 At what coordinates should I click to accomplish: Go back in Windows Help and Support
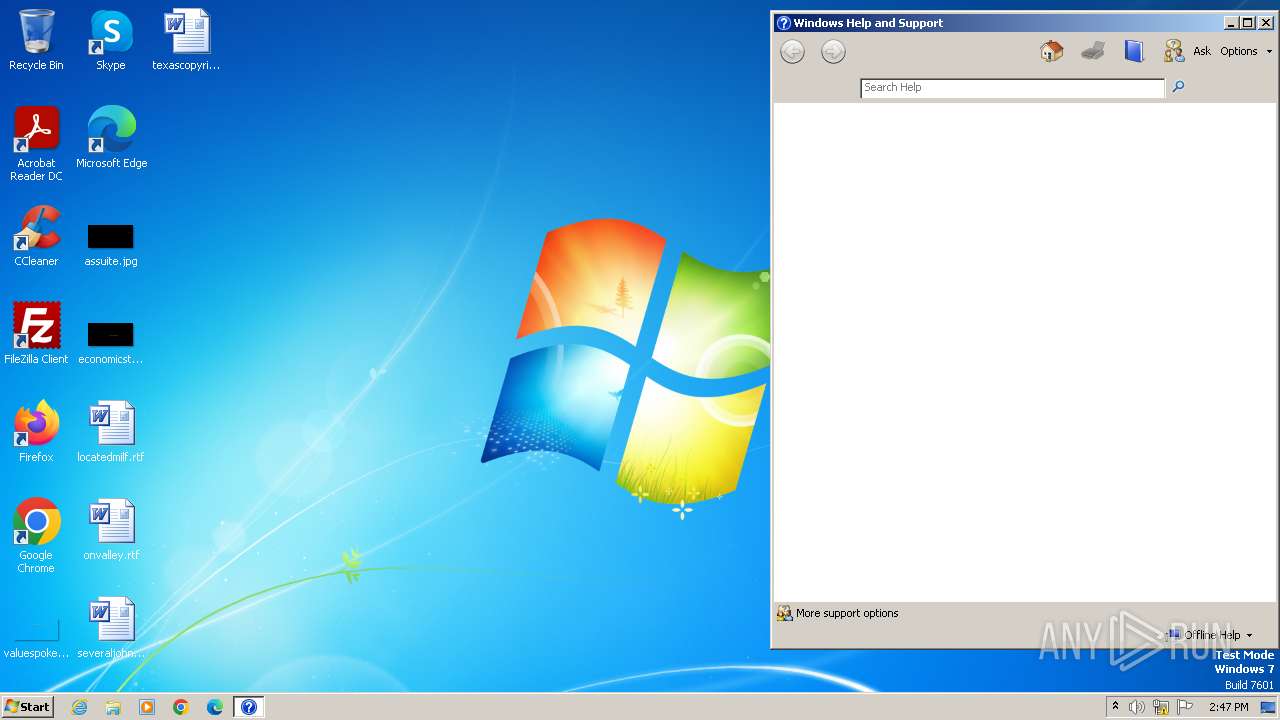click(792, 52)
